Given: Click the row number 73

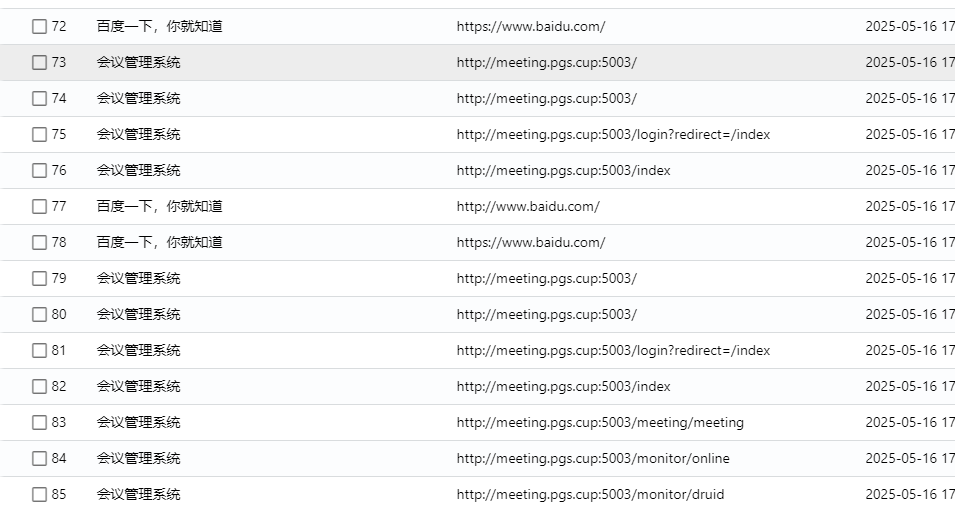Looking at the screenshot, I should [x=59, y=62].
